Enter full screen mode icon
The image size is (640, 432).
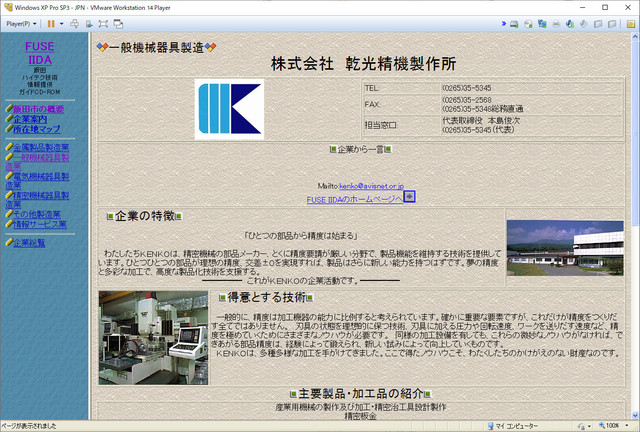103,24
